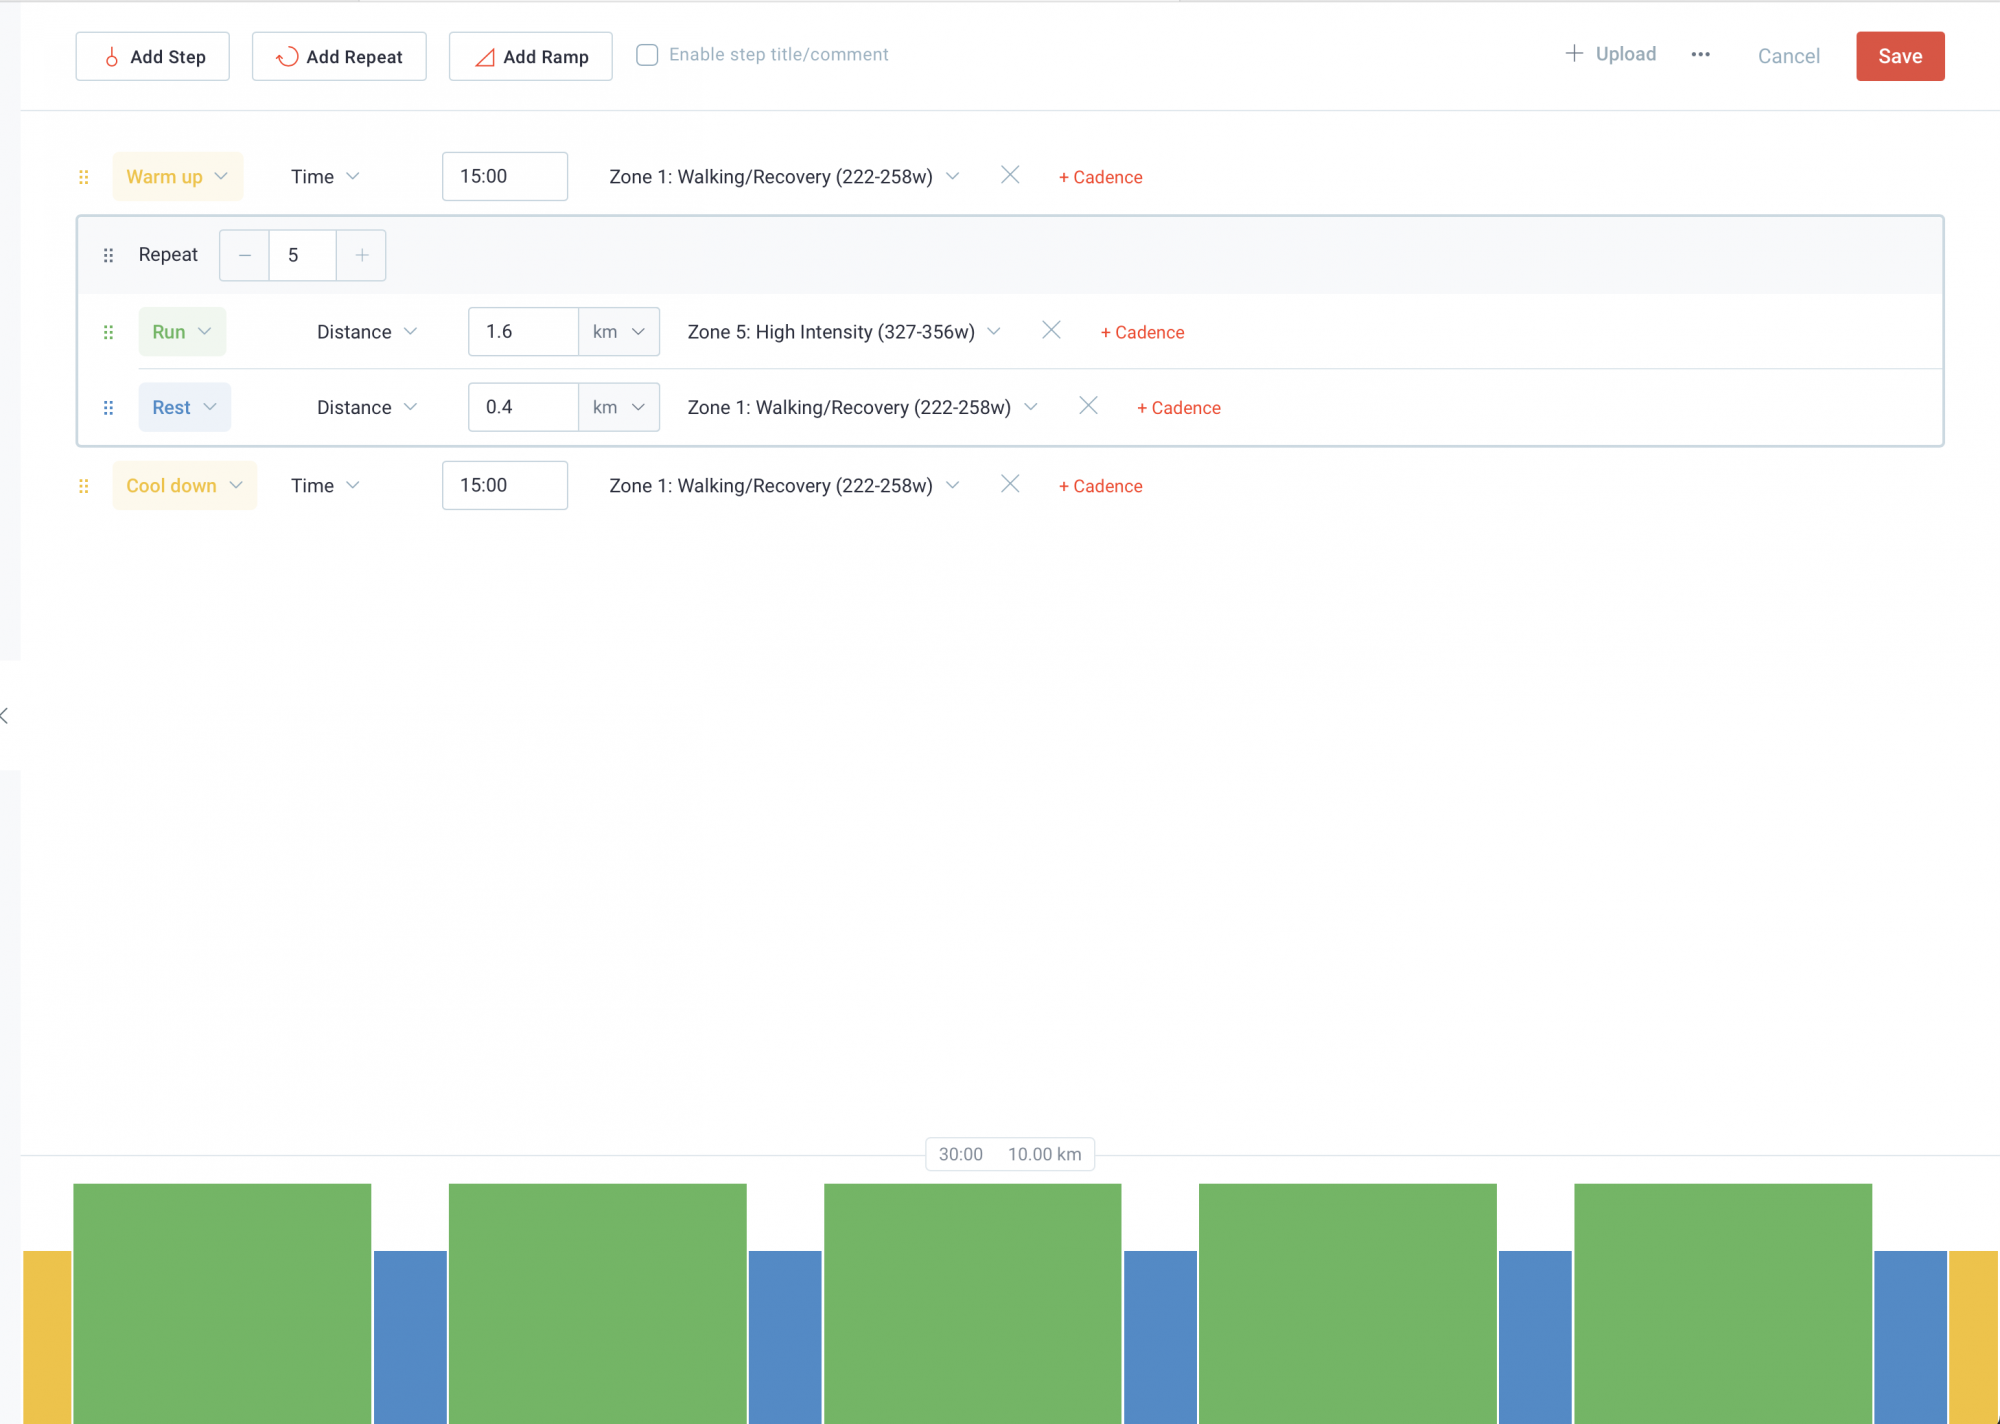Remove the Cool down step
The image size is (2000, 1424).
[1010, 485]
